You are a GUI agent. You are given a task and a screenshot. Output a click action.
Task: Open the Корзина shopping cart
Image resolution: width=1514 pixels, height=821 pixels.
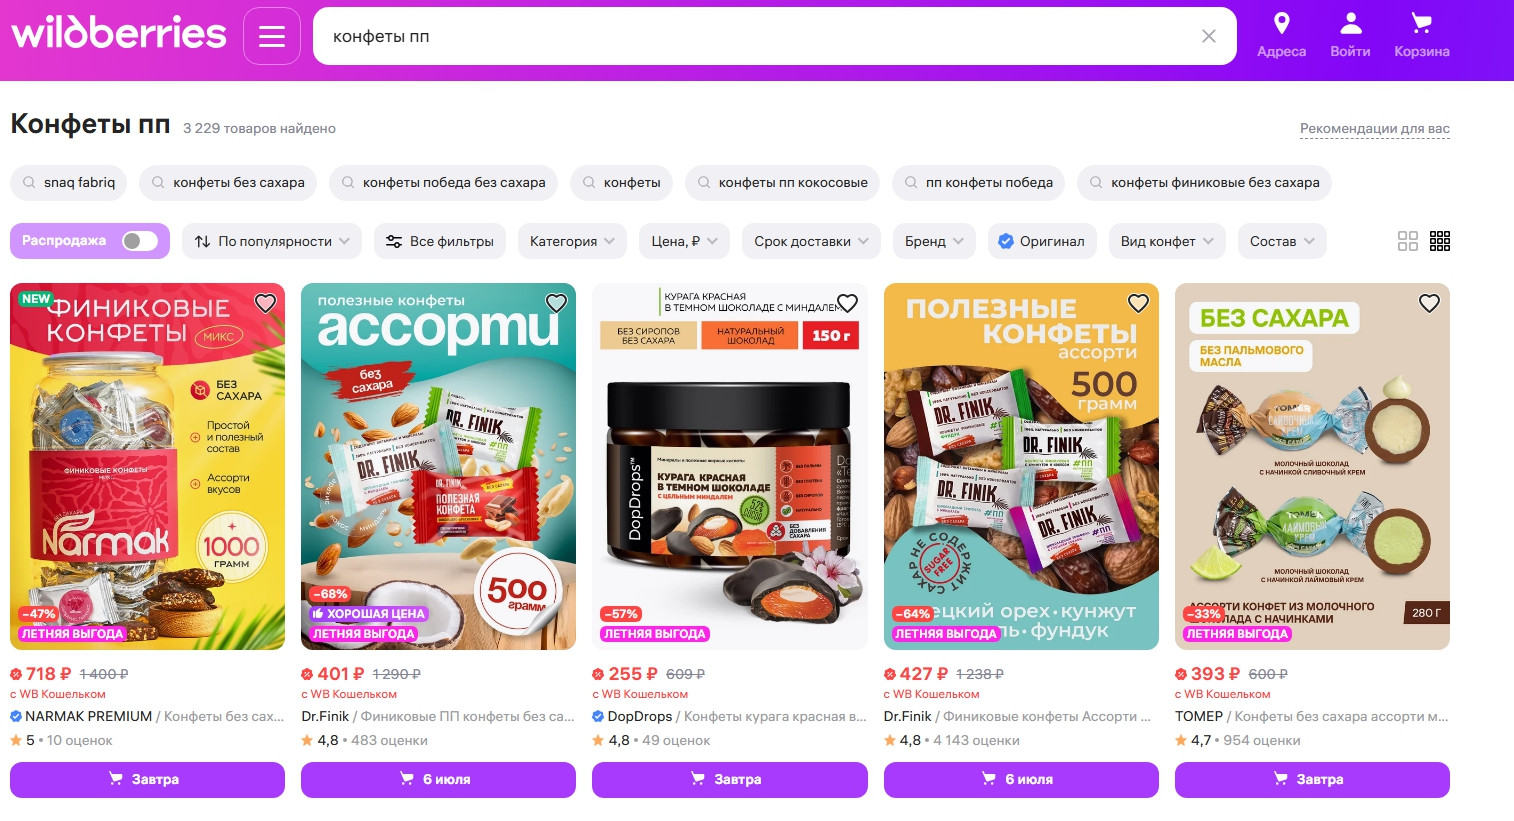coord(1421,35)
